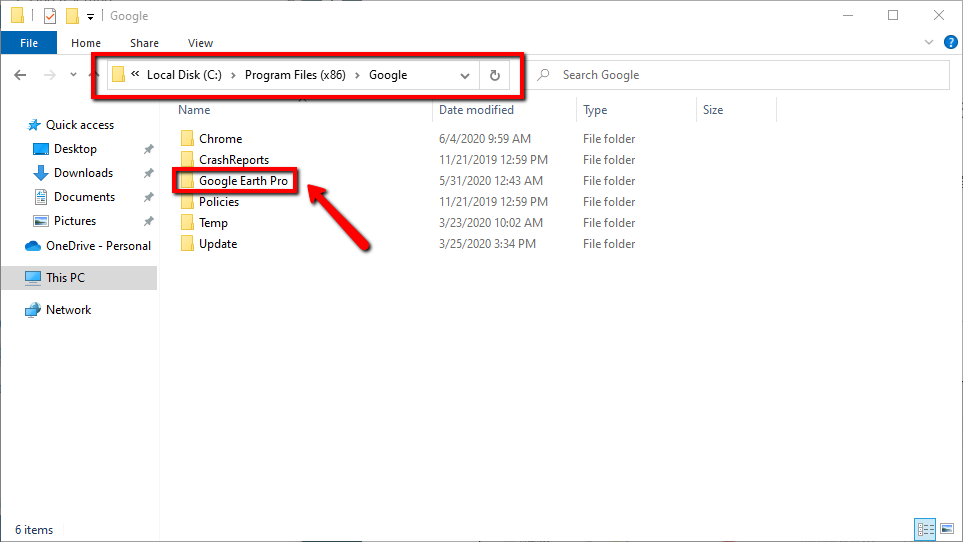Open the Chrome folder
The image size is (963, 542).
pos(220,139)
